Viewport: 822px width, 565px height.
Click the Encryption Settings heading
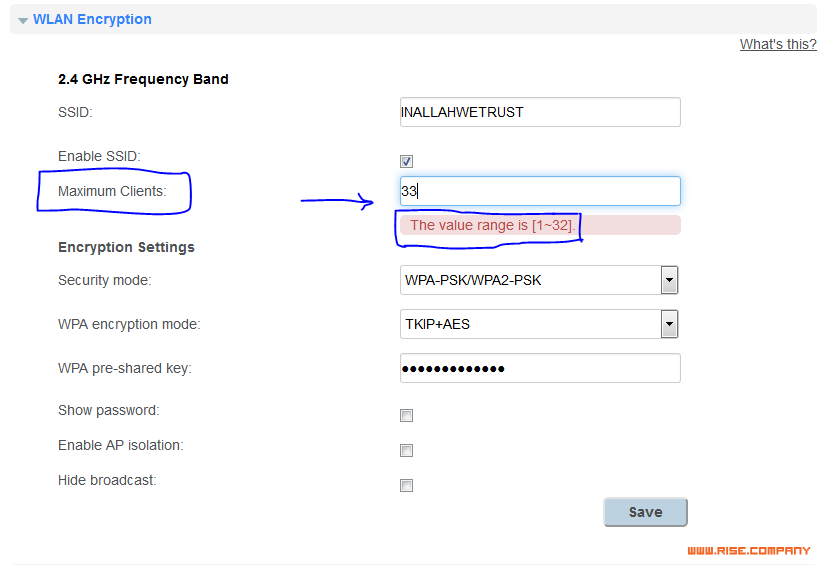126,247
